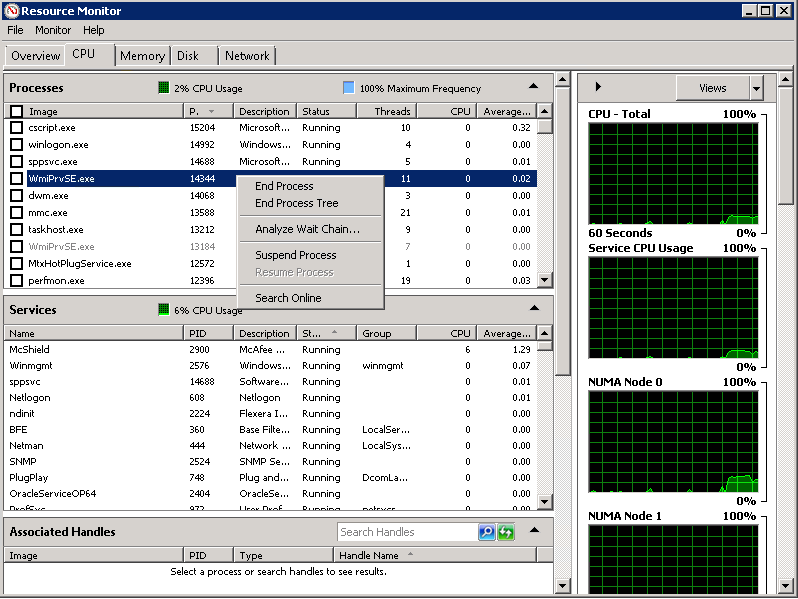The width and height of the screenshot is (798, 599).
Task: Enable the perfmon.exe process checkbox
Action: click(17, 281)
